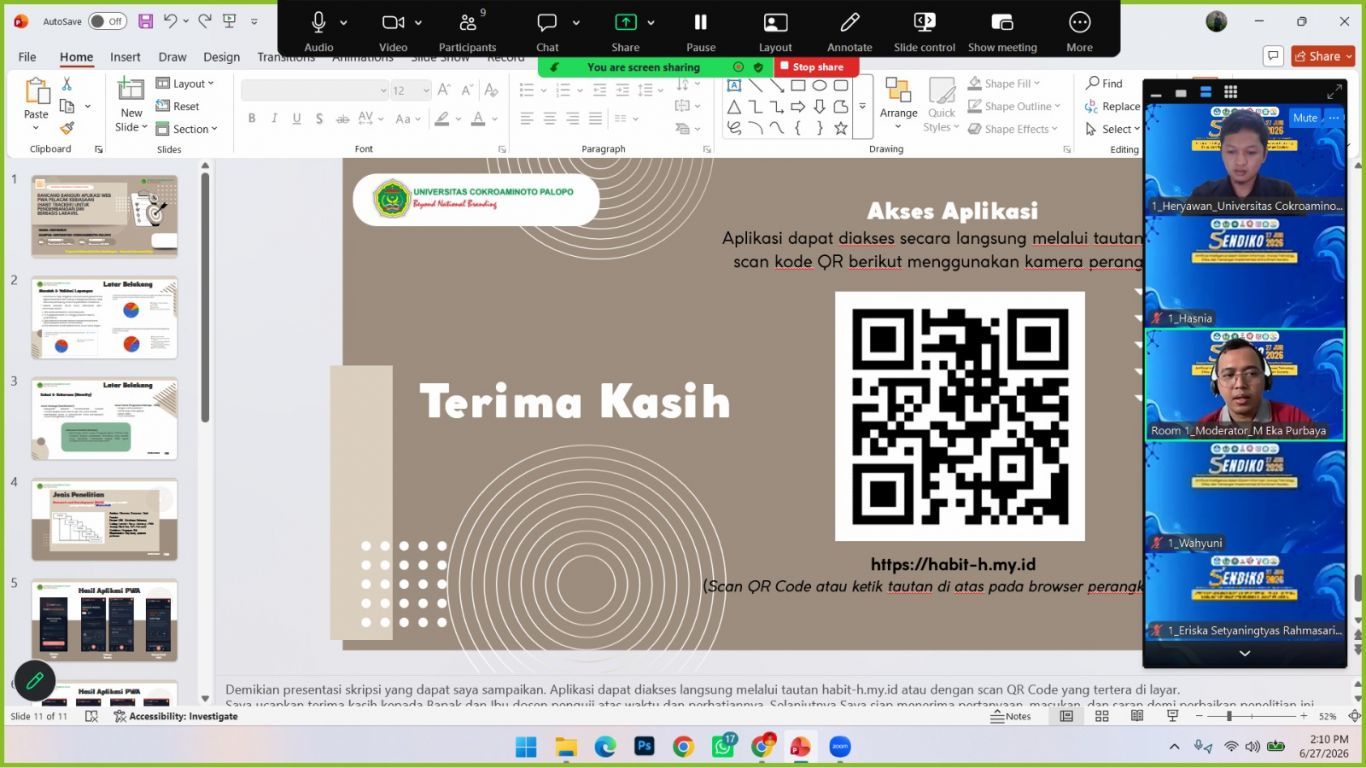Switch to the Insert tab
Image resolution: width=1366 pixels, height=768 pixels.
(125, 57)
